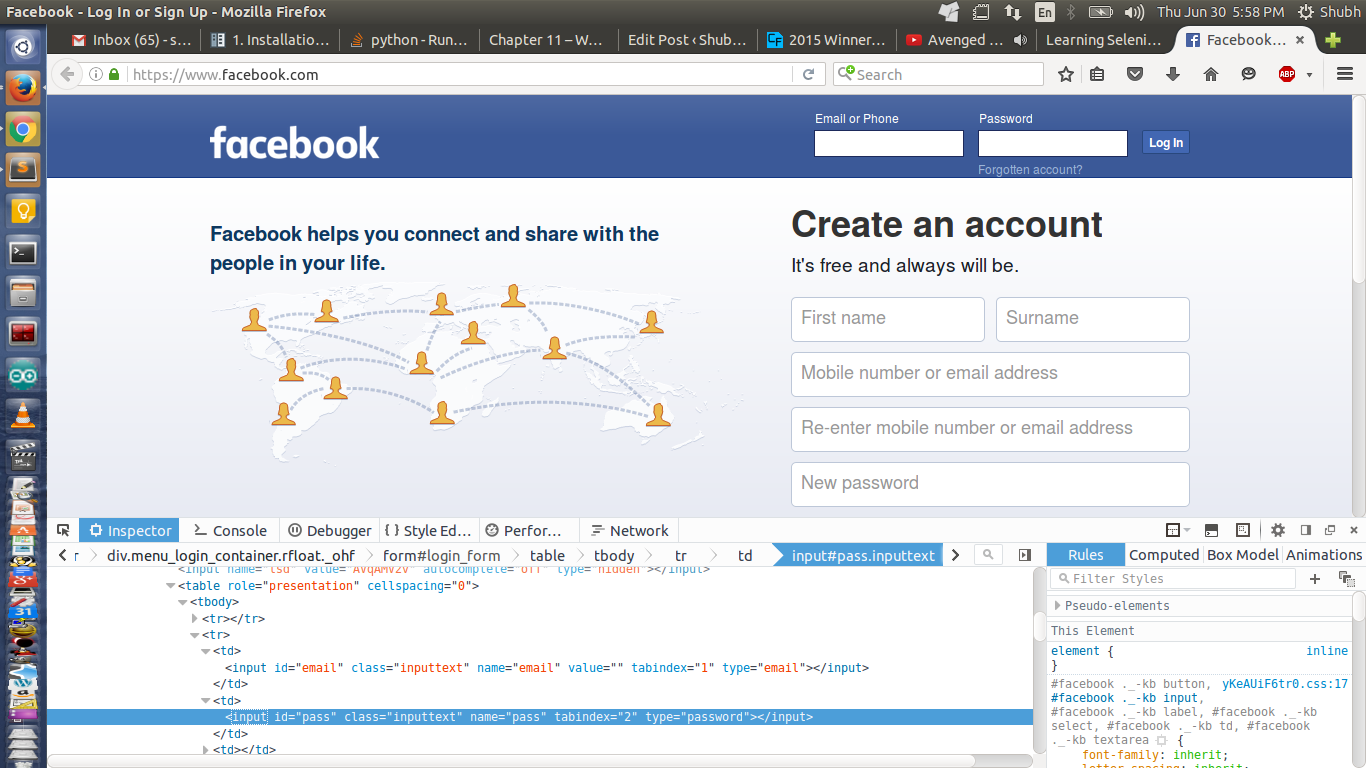Toggle responsive design mode in devtools
Screen dimensions: 1366x768
point(1243,530)
